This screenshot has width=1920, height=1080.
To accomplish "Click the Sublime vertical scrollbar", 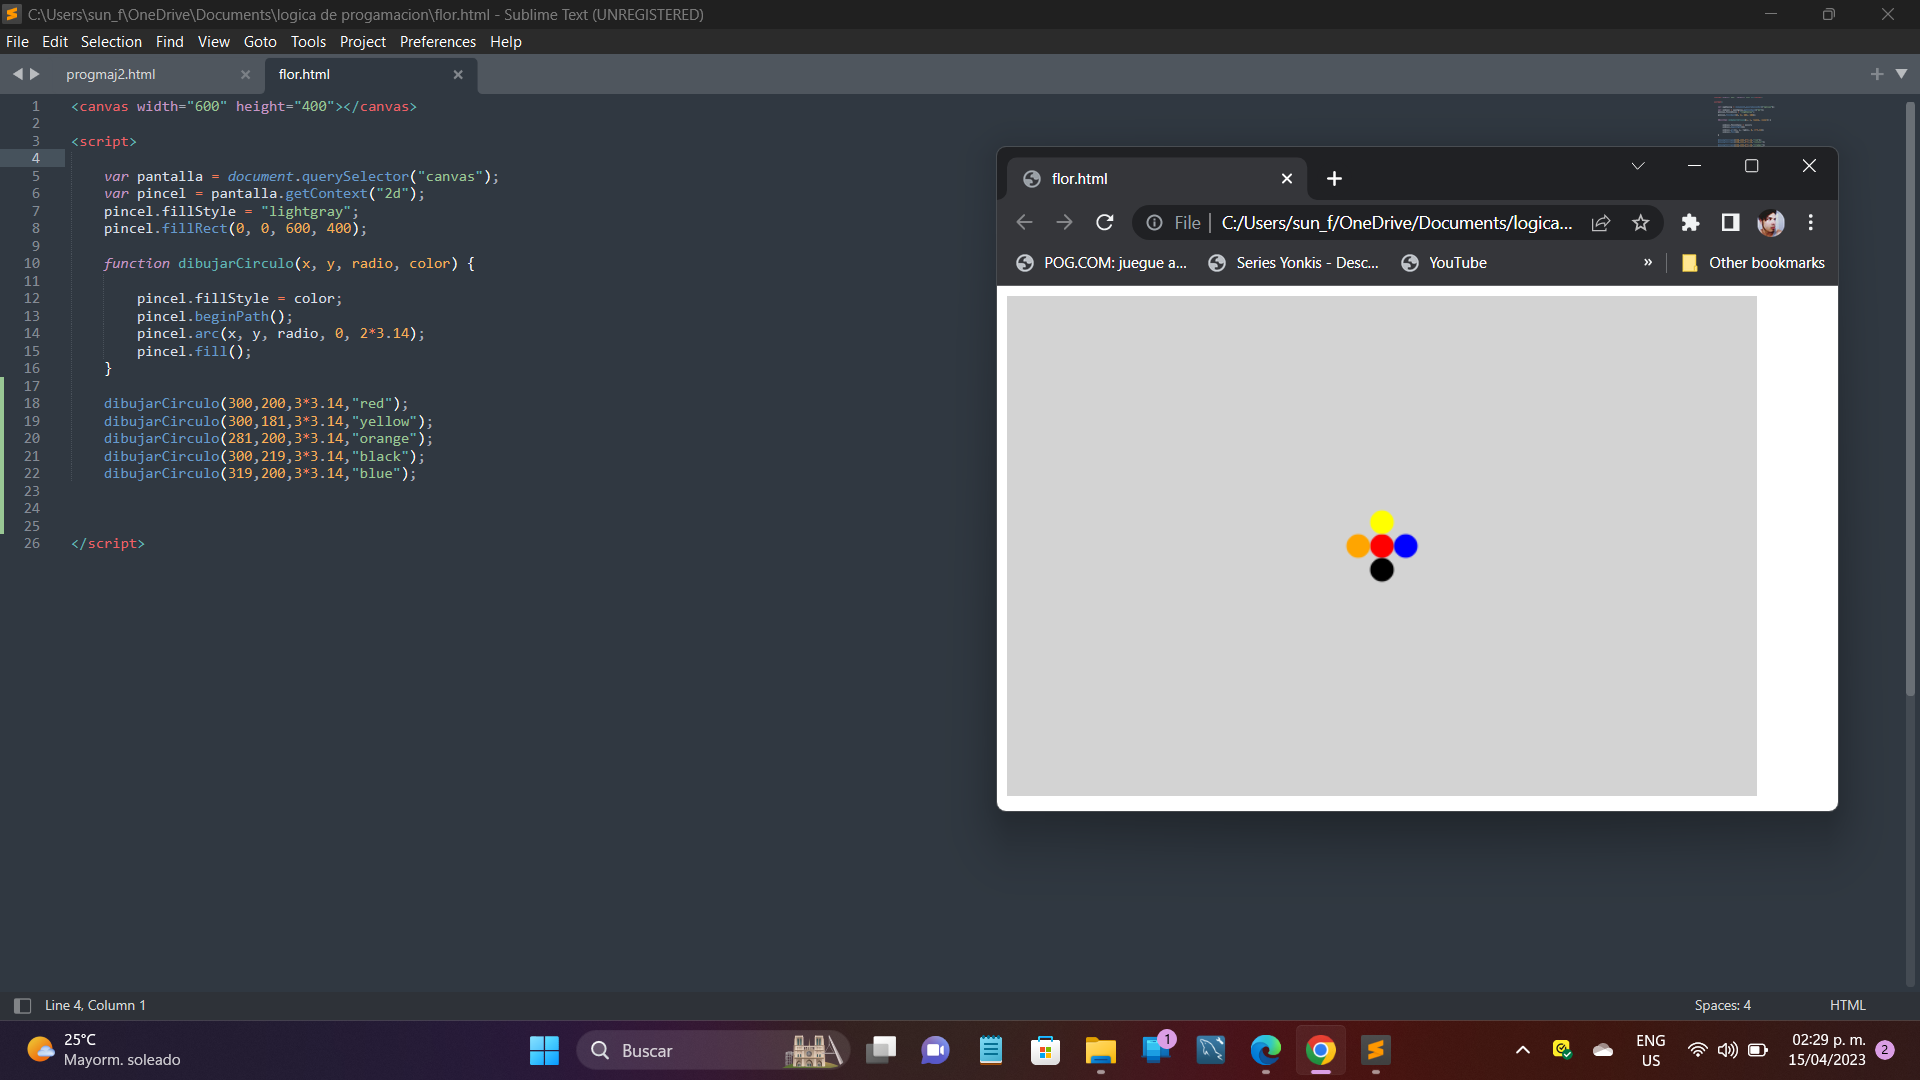I will pyautogui.click(x=1910, y=400).
